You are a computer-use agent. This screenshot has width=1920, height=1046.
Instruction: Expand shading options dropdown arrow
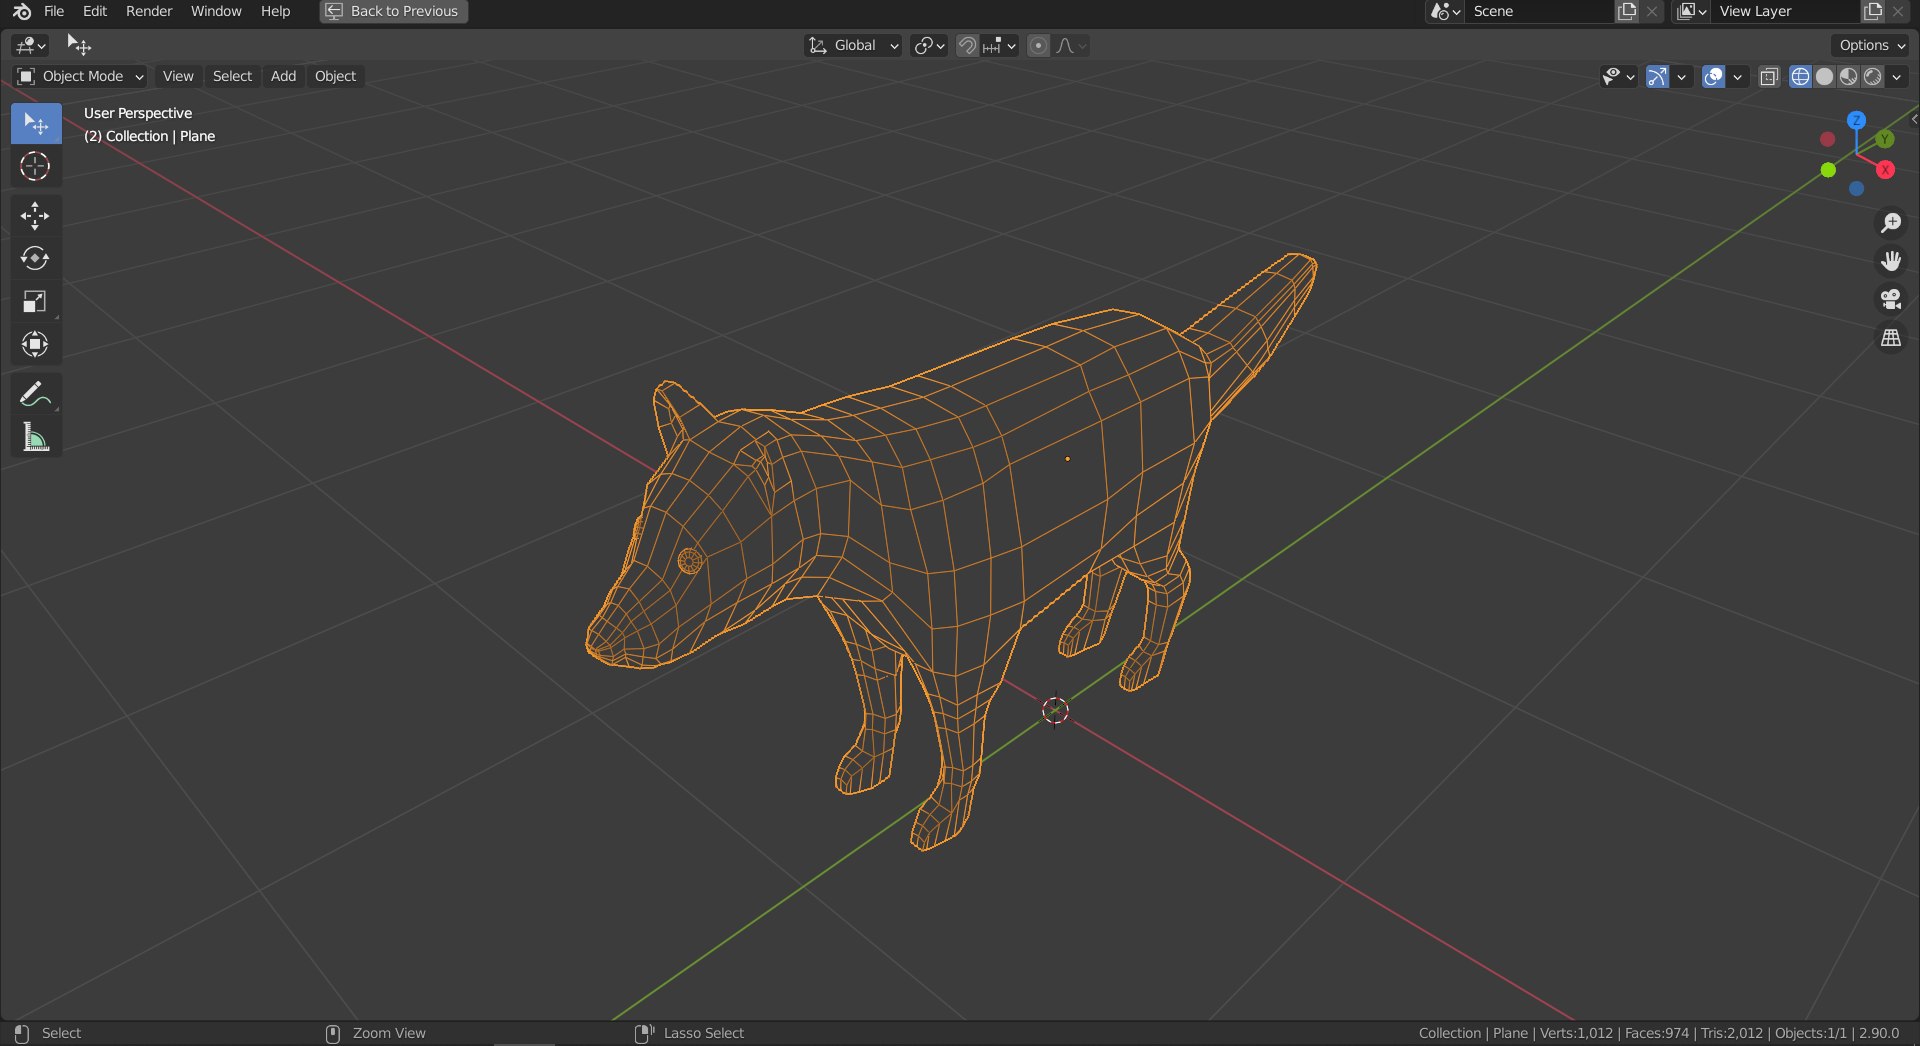click(x=1897, y=76)
